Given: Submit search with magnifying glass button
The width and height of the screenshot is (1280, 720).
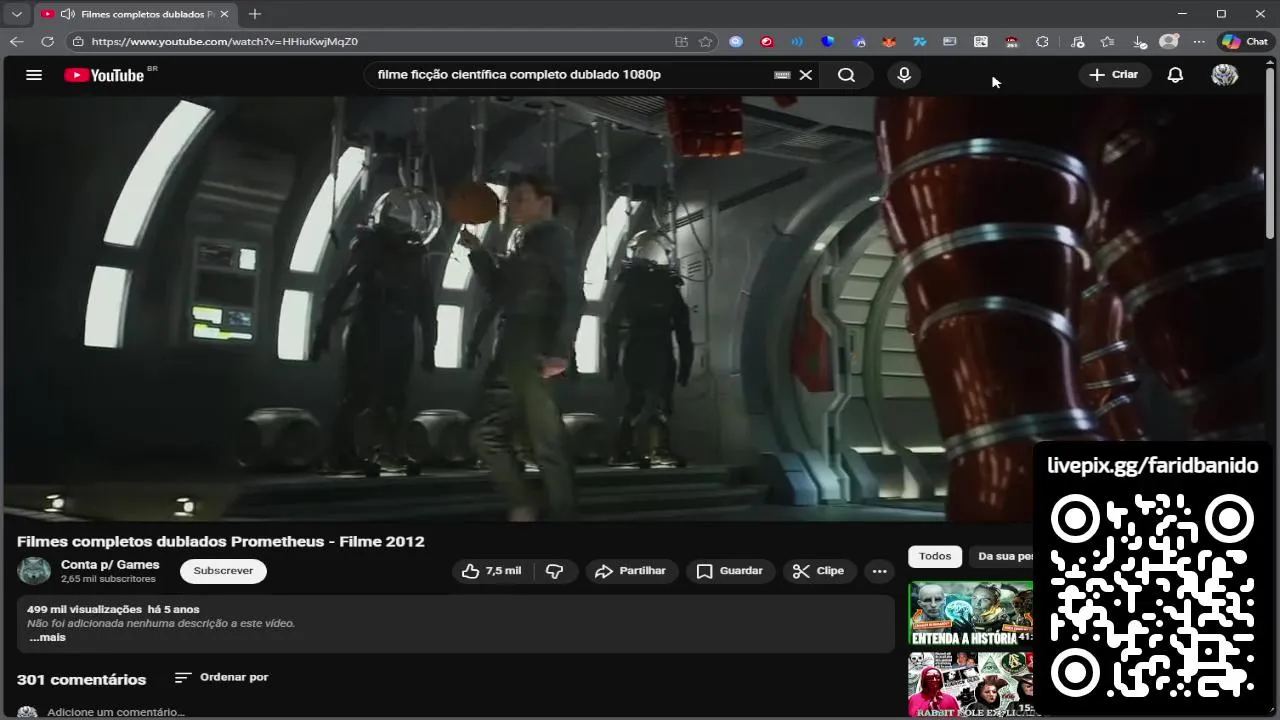Looking at the screenshot, I should [x=846, y=75].
